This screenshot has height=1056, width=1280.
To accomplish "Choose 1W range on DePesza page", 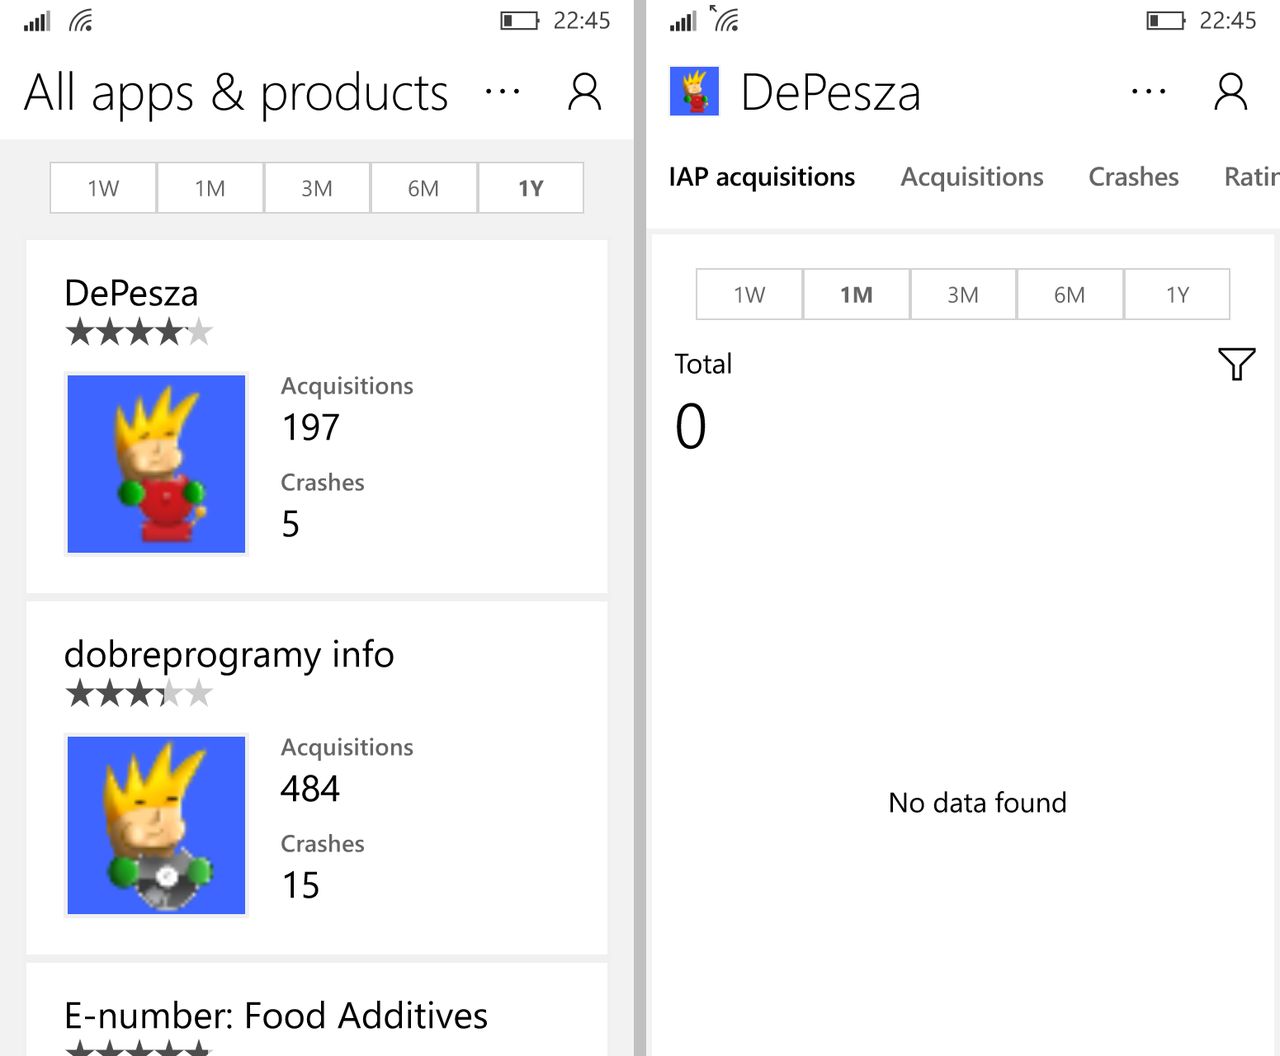I will [749, 294].
